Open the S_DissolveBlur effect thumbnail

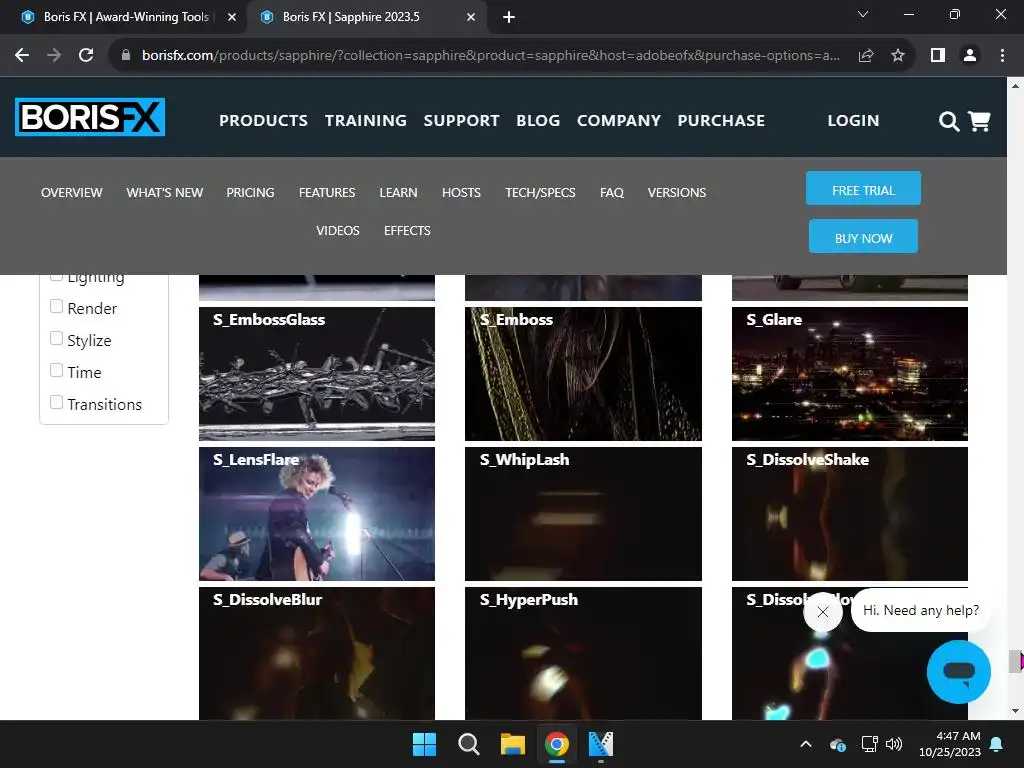click(x=317, y=654)
